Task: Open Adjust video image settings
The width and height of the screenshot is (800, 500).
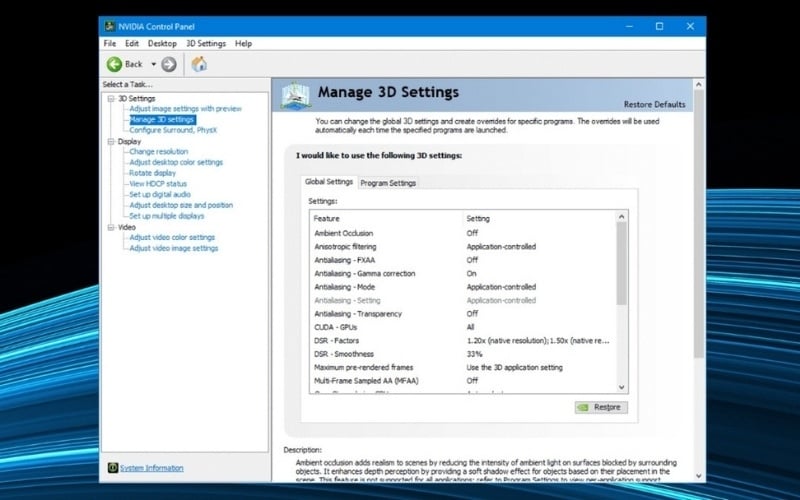Action: (173, 248)
